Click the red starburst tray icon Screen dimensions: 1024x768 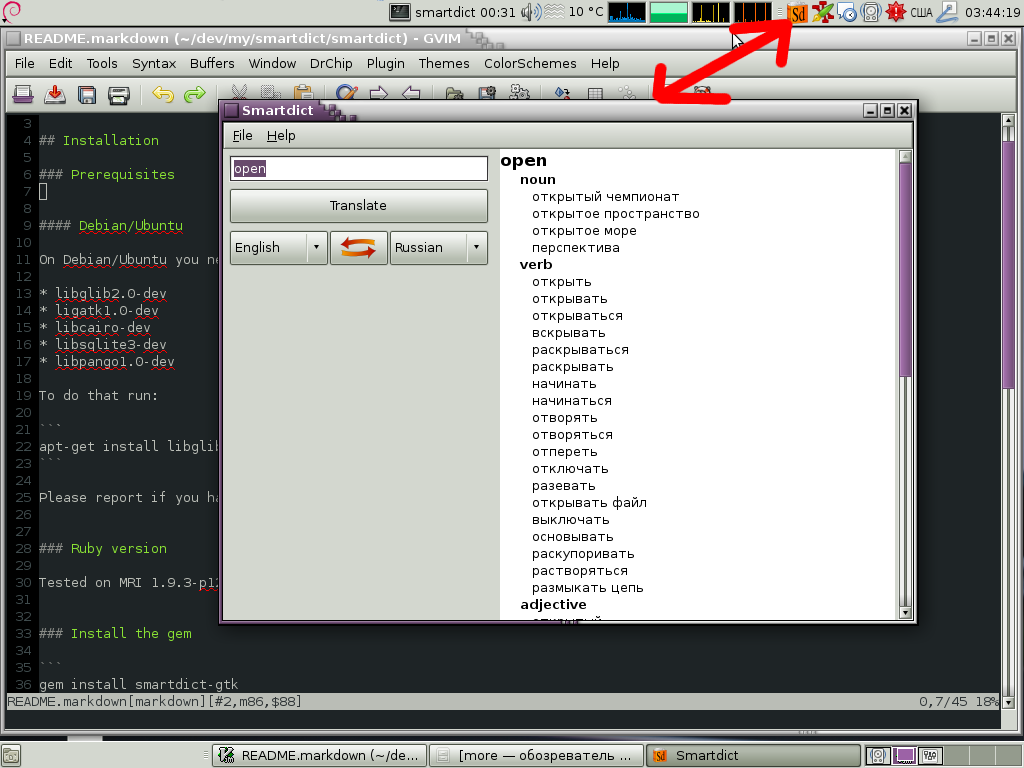coord(895,12)
